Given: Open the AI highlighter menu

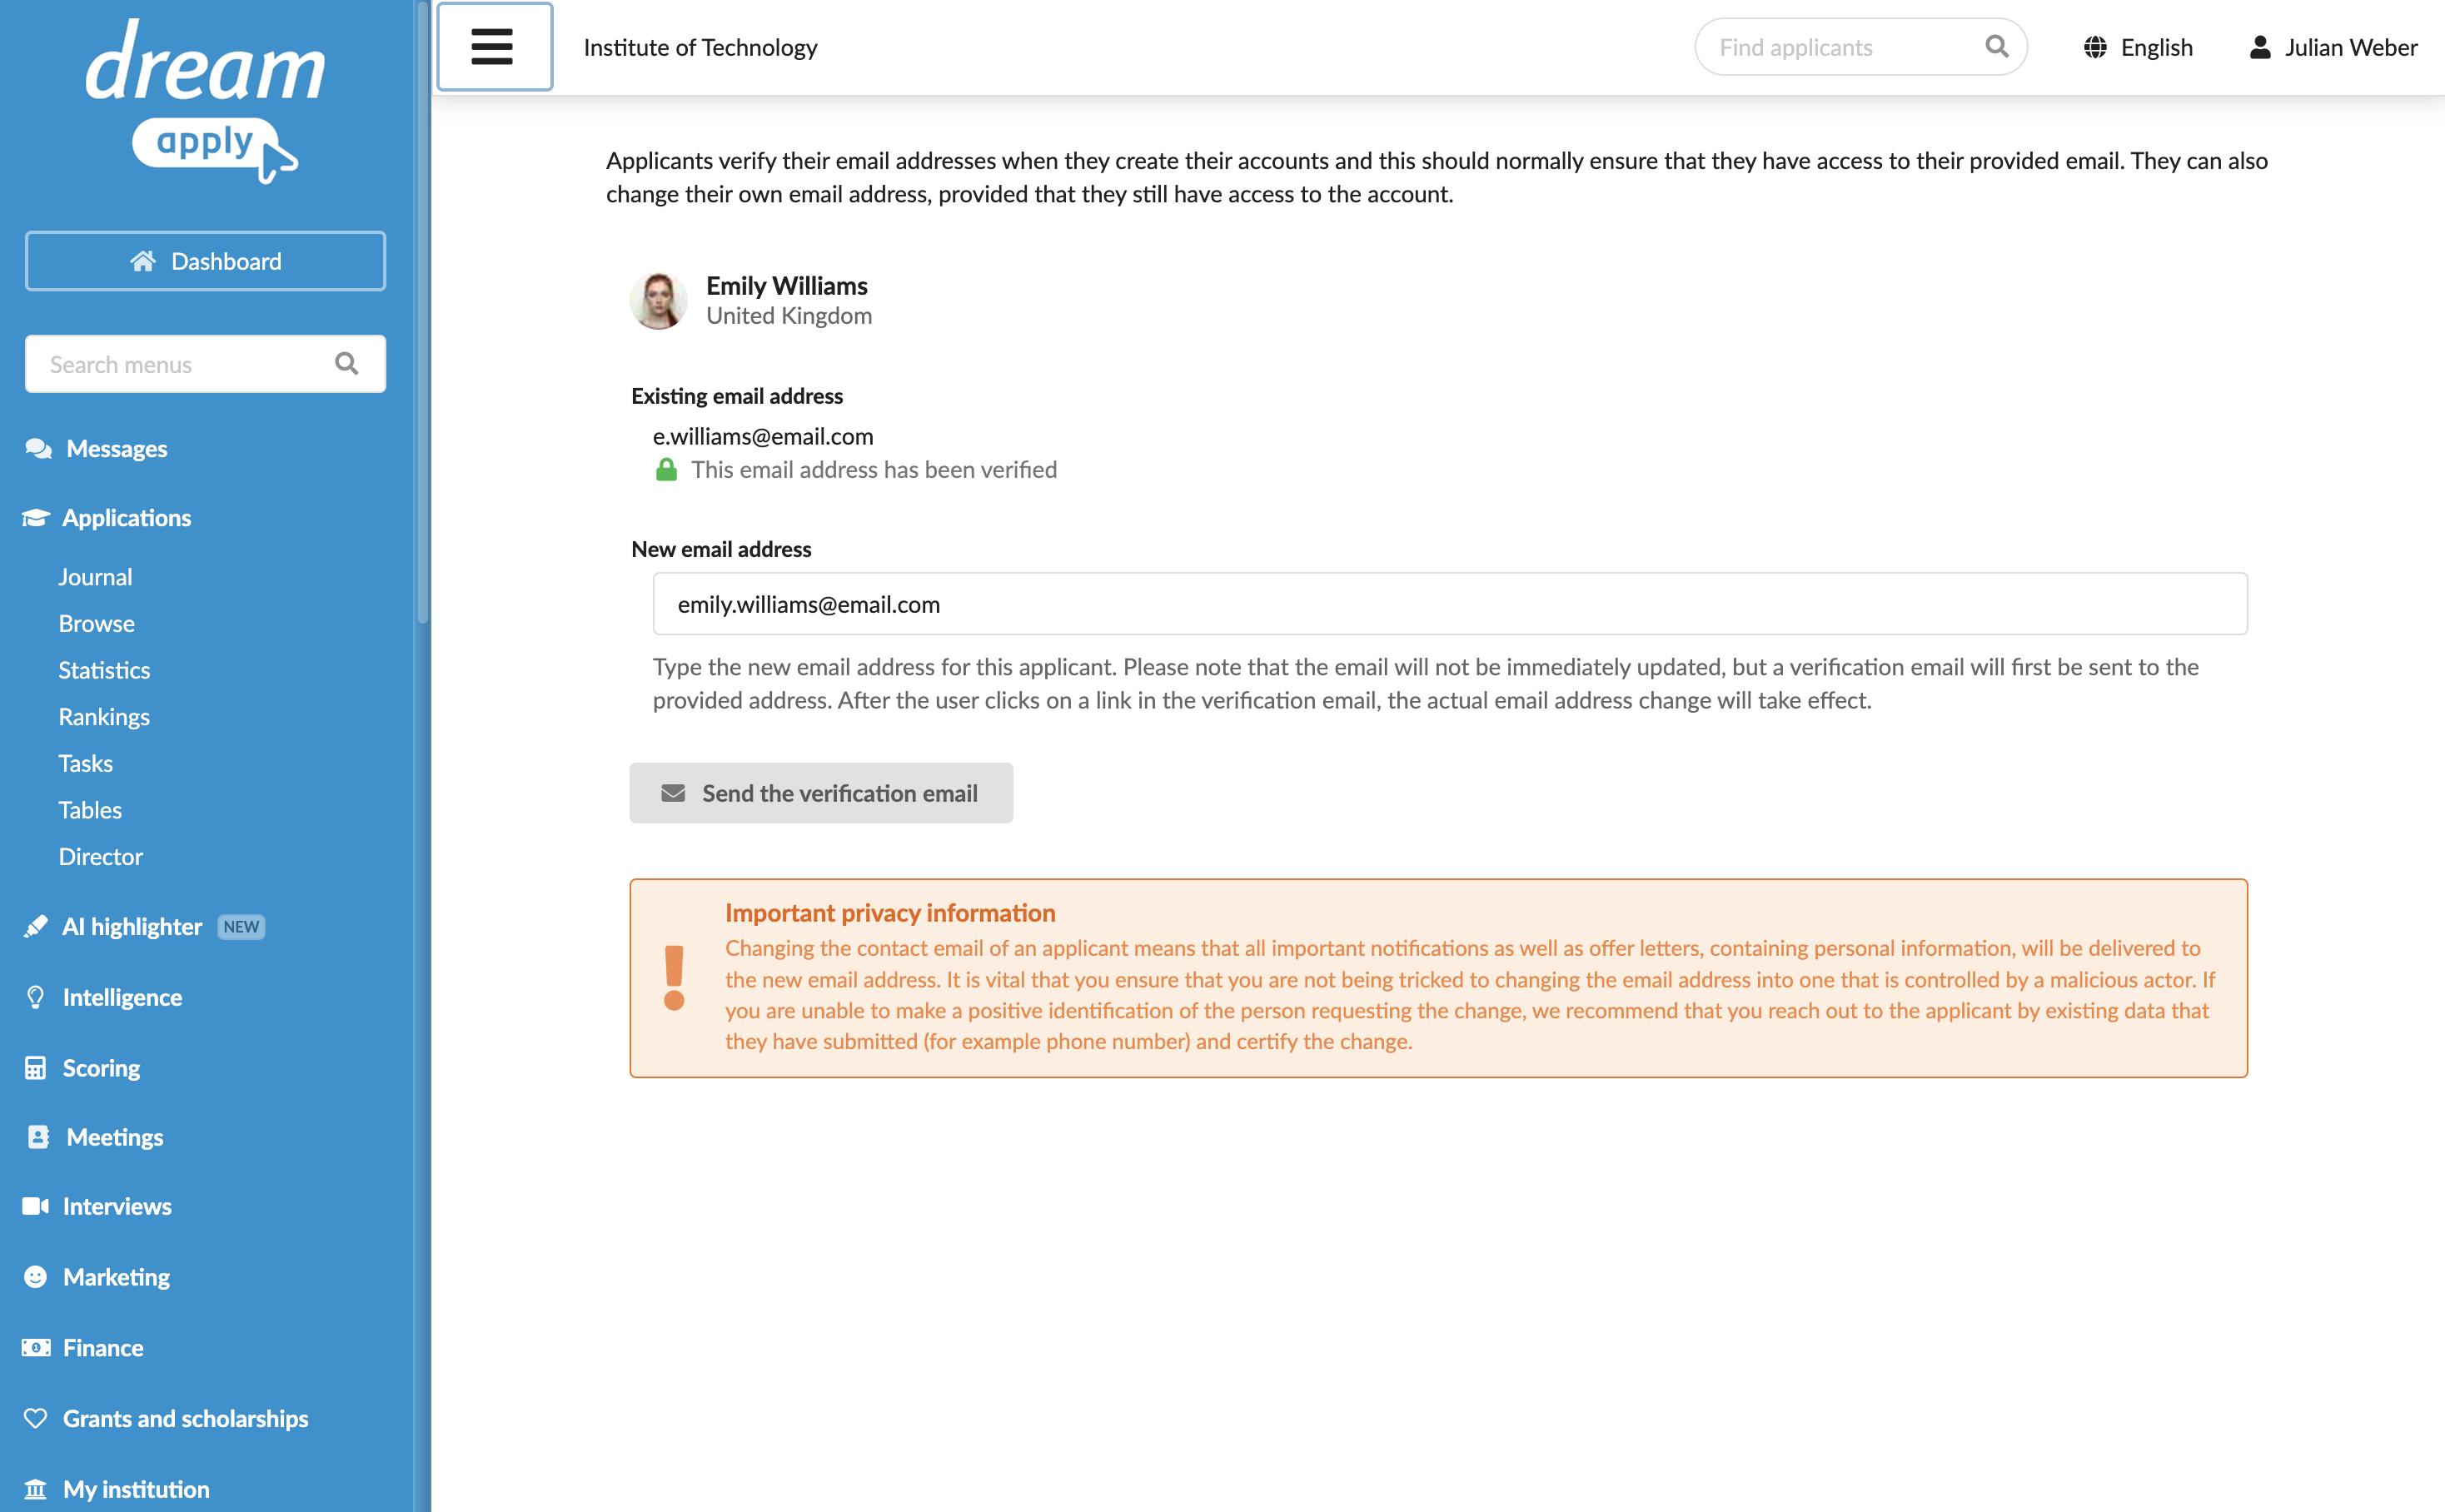Looking at the screenshot, I should 132,926.
